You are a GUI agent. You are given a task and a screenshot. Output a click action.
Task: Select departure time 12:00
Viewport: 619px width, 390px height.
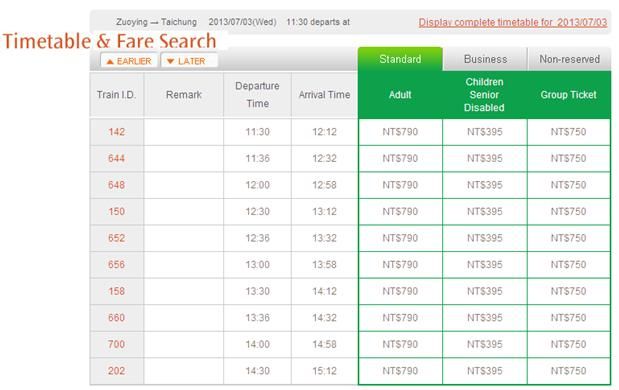pyautogui.click(x=257, y=185)
